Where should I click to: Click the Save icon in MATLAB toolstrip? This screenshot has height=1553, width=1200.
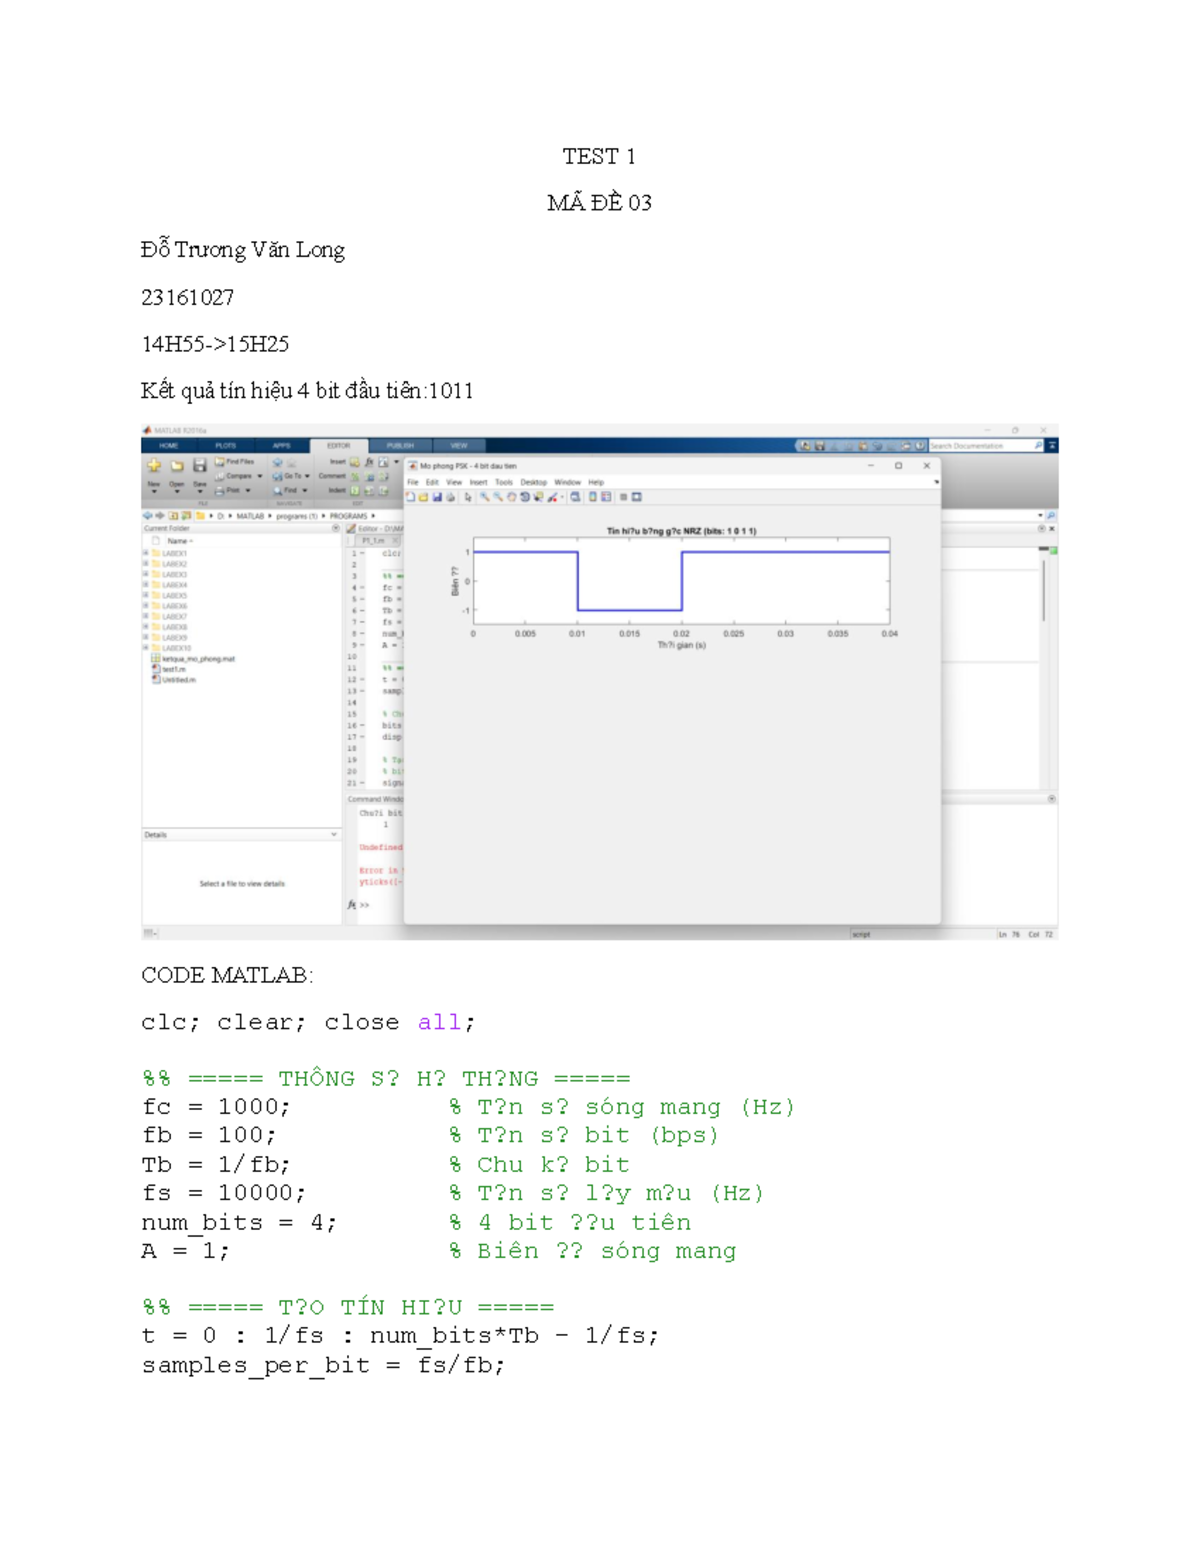(199, 466)
